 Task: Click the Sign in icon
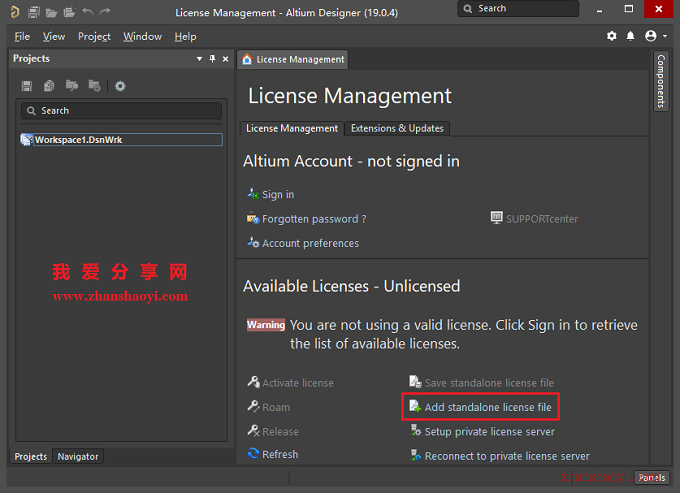[x=253, y=194]
